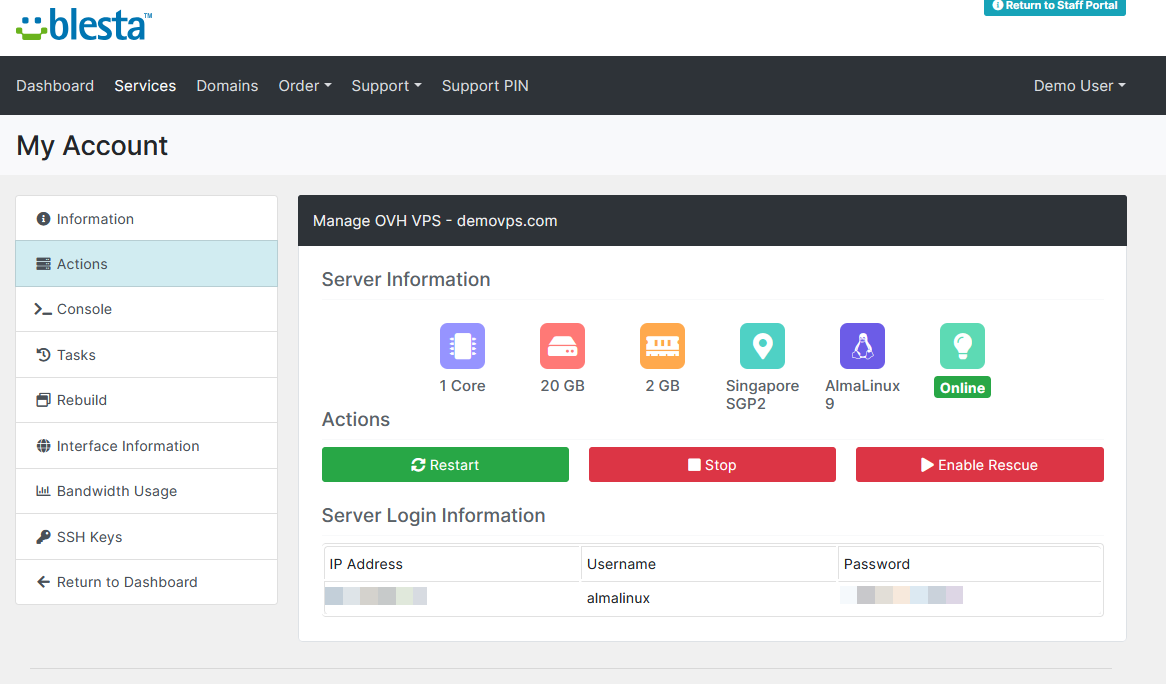The image size is (1166, 684).
Task: Select the Information sidebar tab
Action: tap(146, 219)
